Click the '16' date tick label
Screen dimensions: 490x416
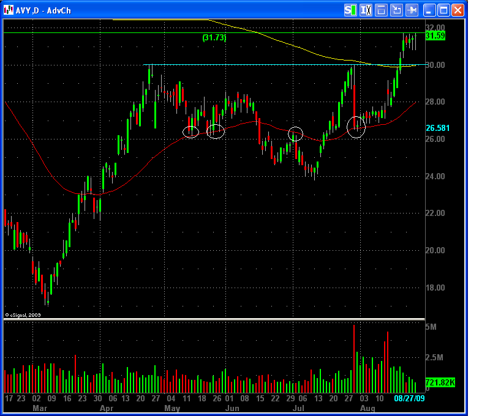coord(67,398)
